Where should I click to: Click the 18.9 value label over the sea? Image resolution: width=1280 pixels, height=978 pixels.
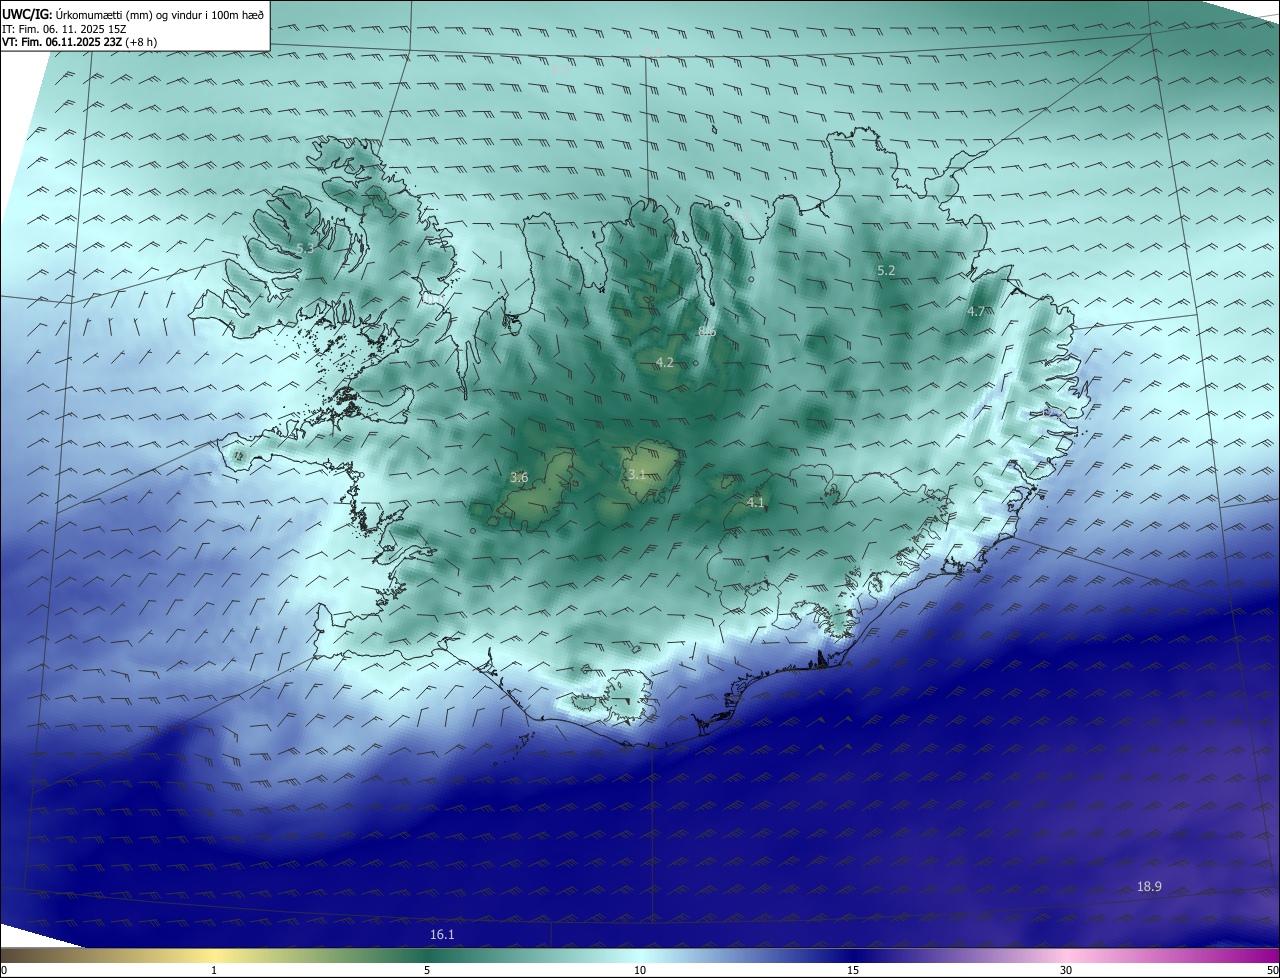[1149, 886]
